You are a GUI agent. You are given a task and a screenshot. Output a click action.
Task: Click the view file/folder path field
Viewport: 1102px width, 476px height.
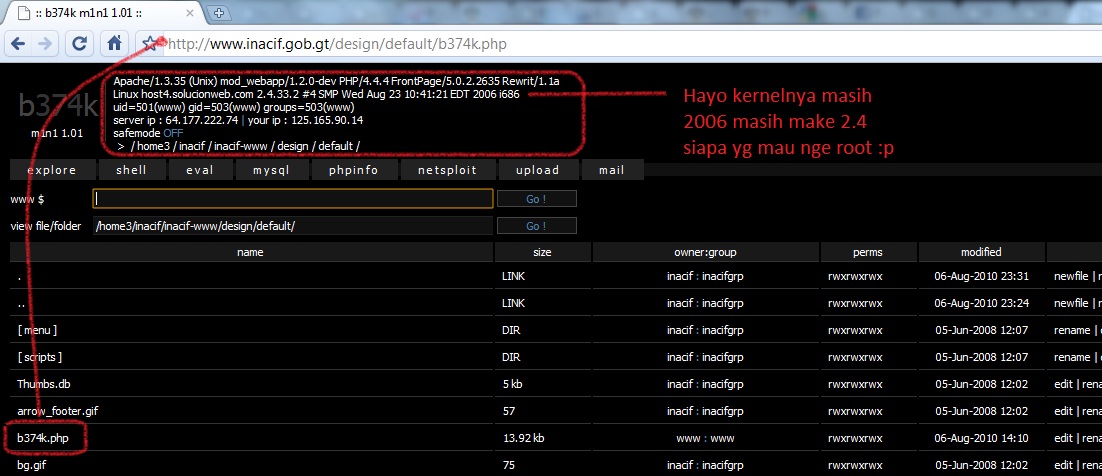click(x=292, y=226)
